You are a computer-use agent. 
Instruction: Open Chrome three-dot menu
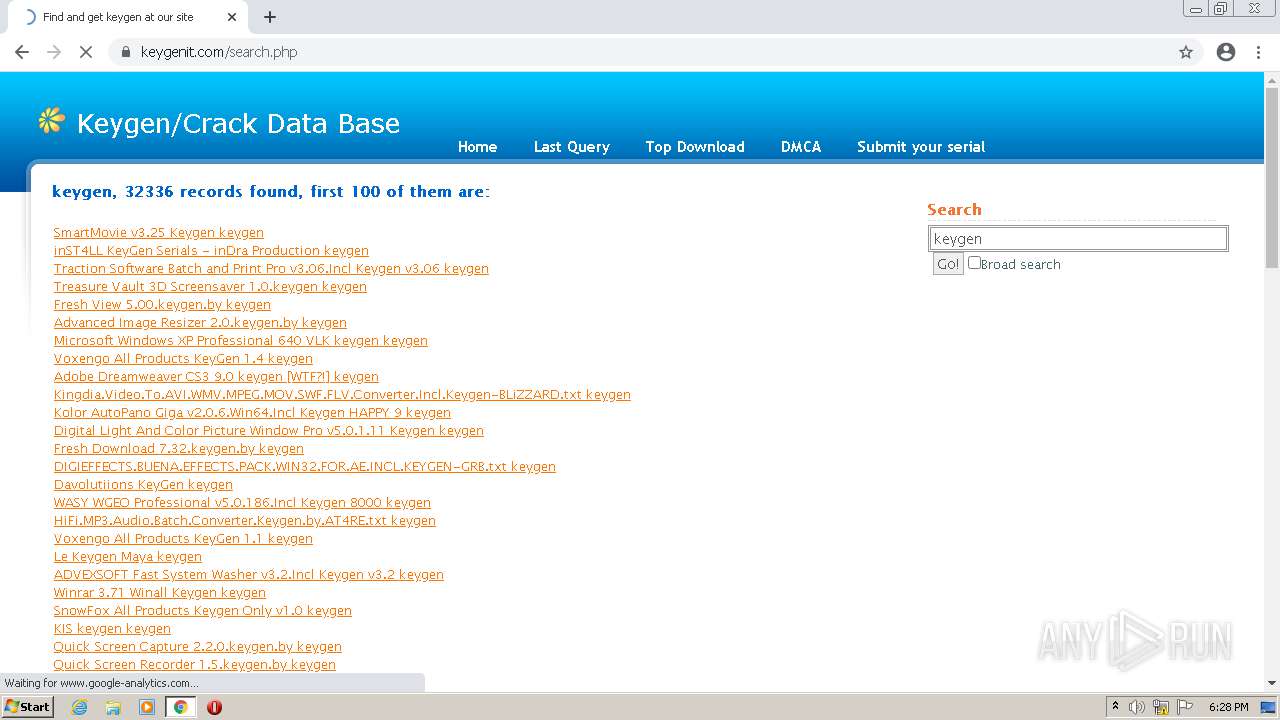click(1259, 52)
